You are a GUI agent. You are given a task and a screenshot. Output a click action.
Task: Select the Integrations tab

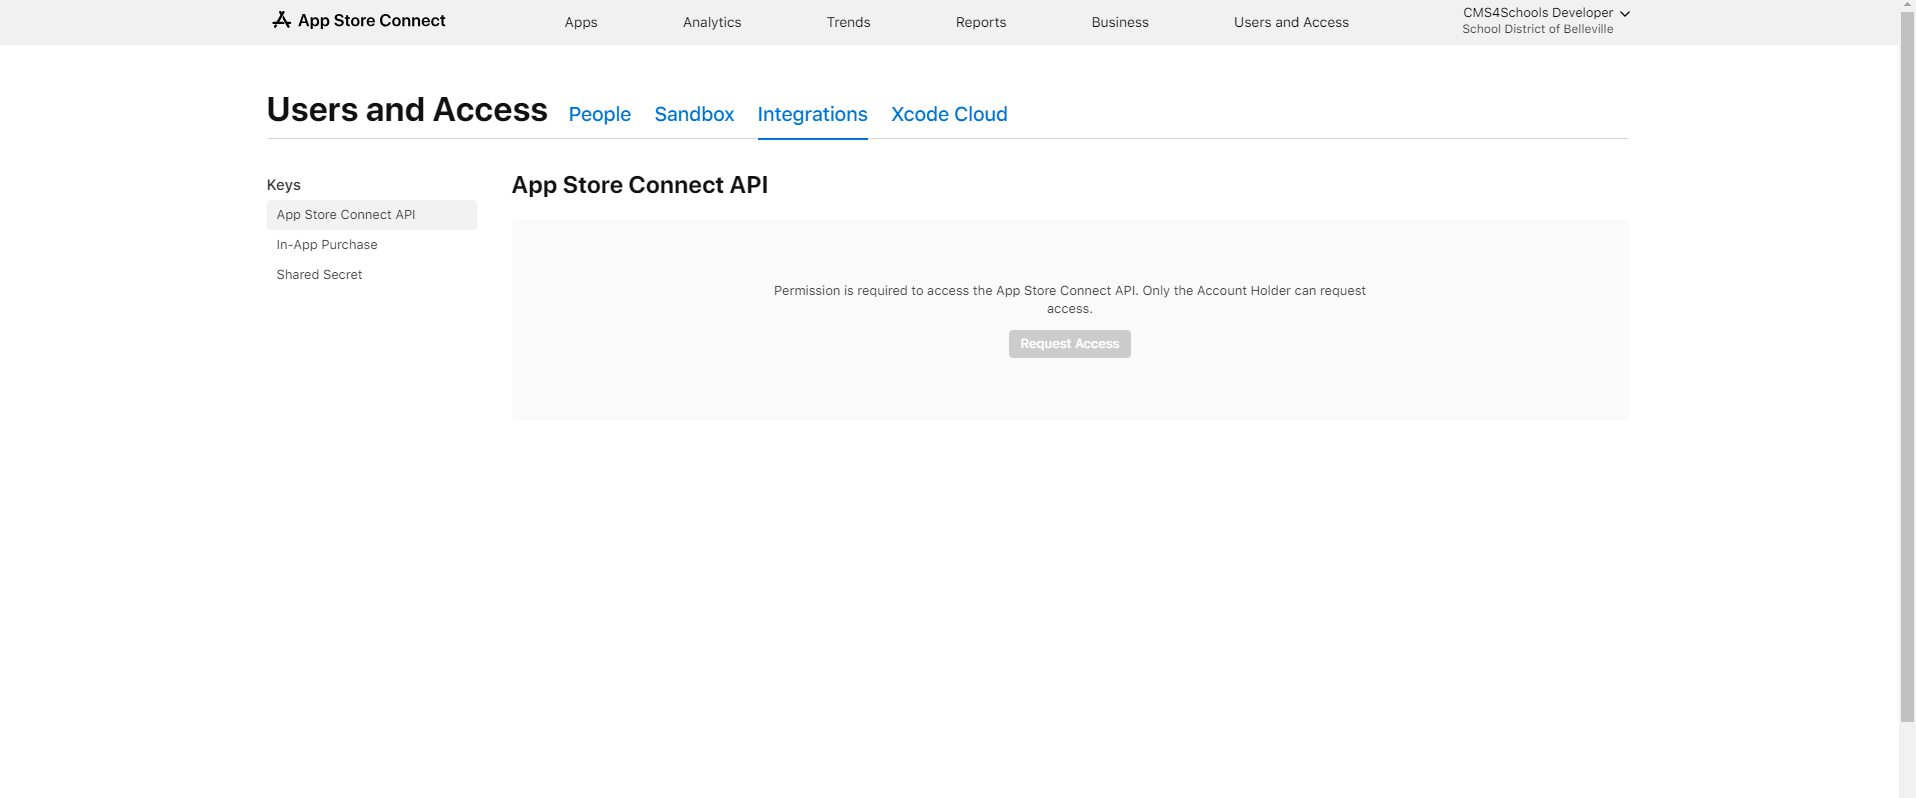click(812, 114)
